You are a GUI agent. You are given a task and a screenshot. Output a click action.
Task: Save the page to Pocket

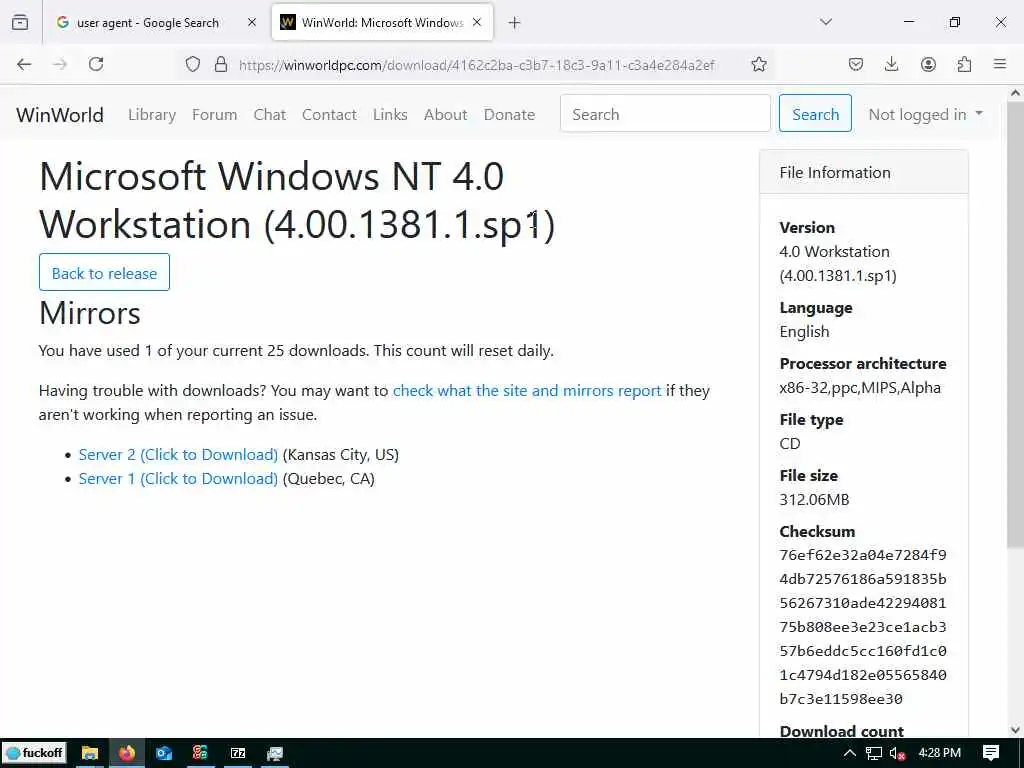point(856,64)
